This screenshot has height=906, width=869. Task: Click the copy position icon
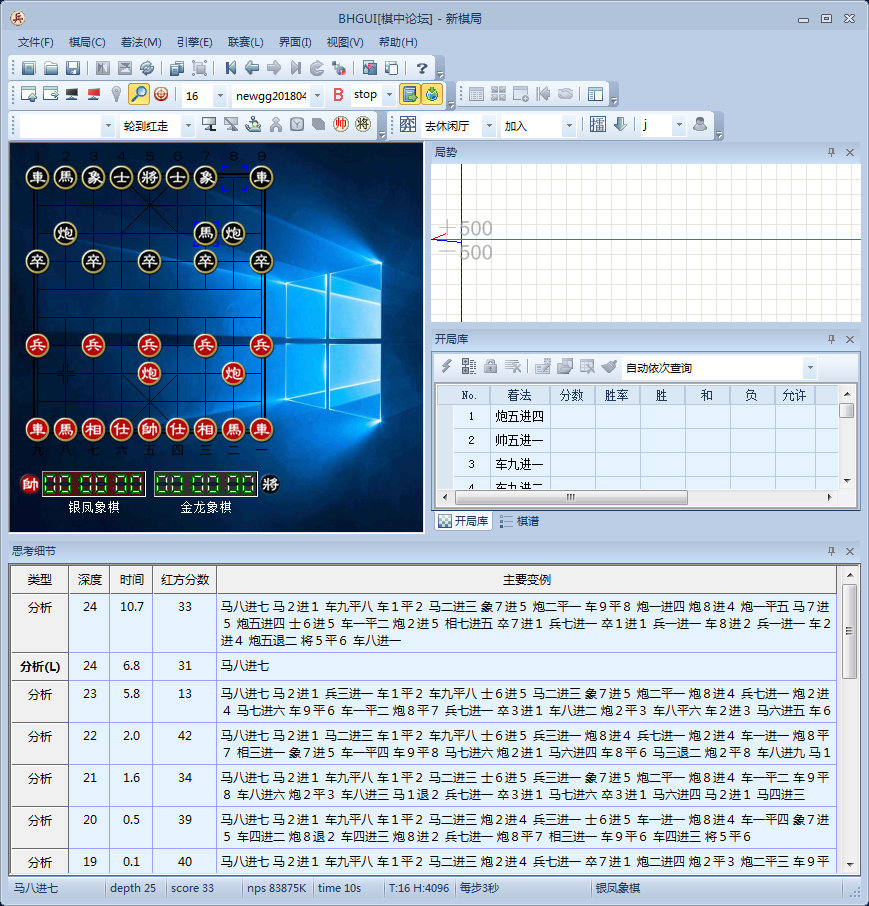click(177, 68)
